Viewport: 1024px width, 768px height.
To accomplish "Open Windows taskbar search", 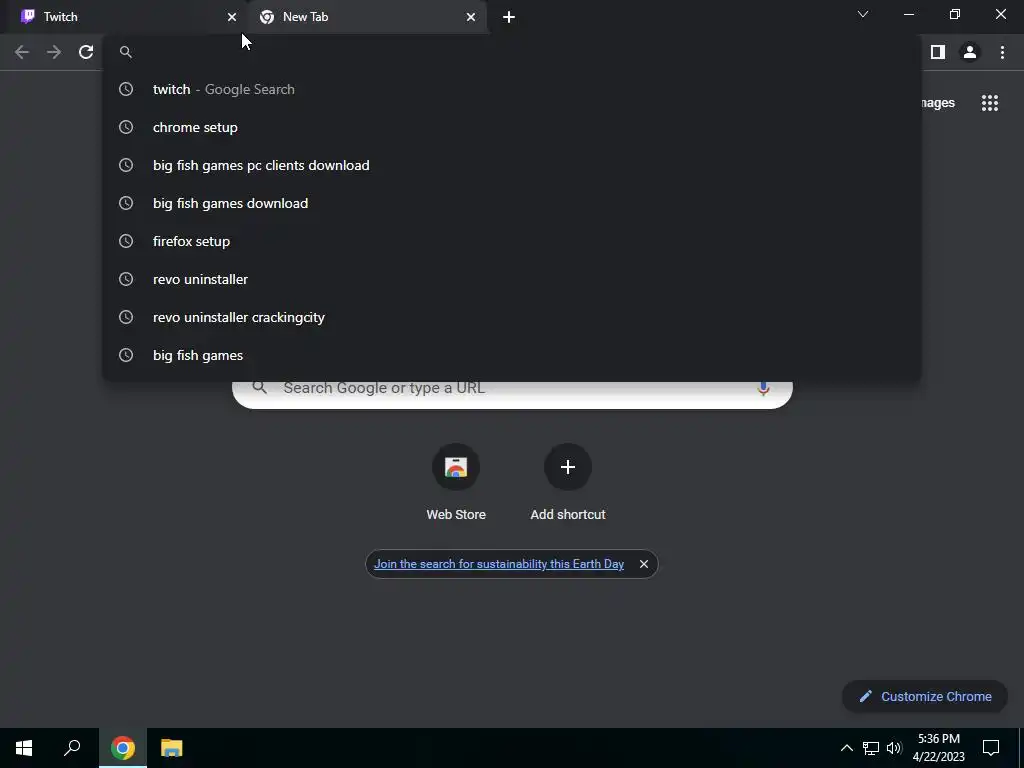I will click(72, 748).
